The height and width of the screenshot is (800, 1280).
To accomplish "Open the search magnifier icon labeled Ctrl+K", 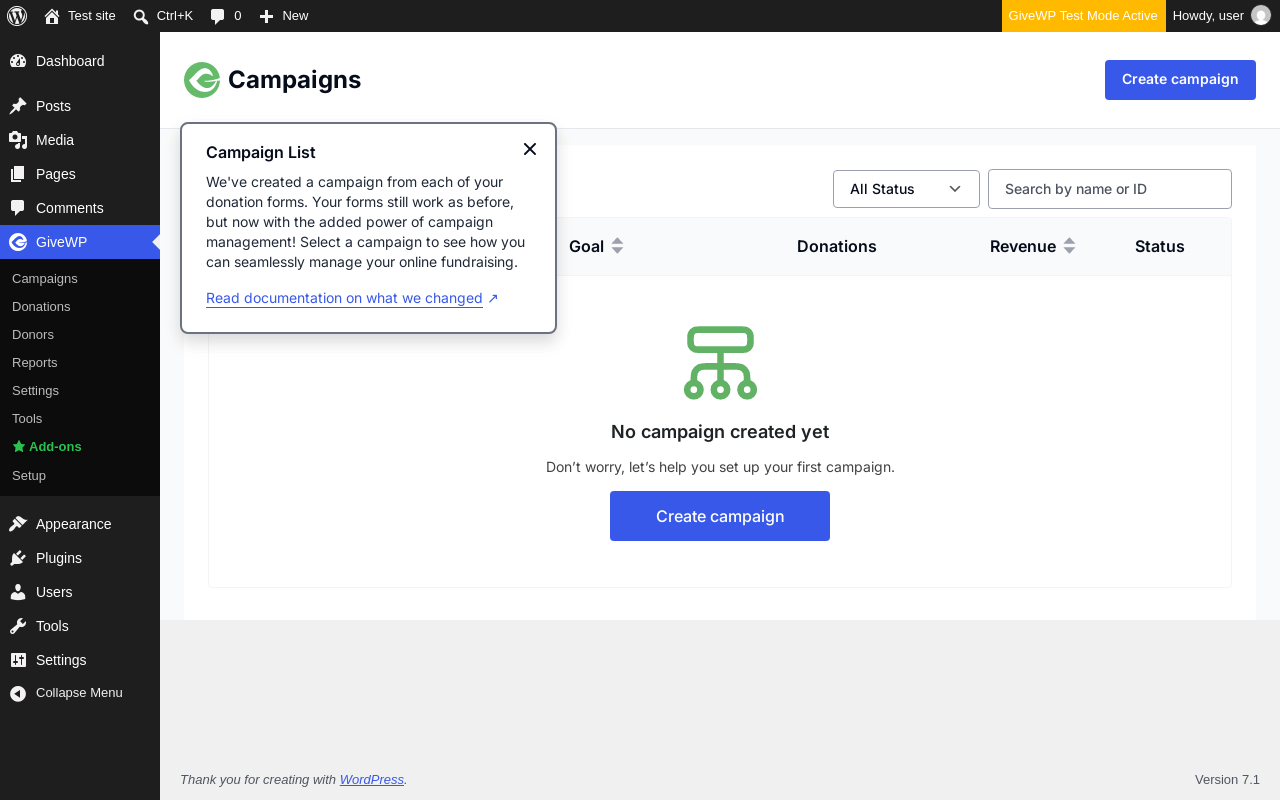I will pos(141,16).
